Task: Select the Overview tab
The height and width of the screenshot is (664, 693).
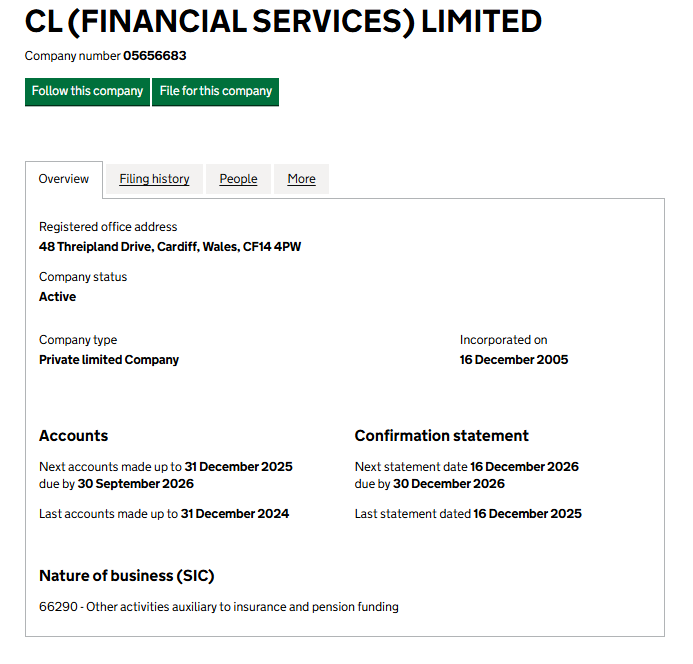Action: [64, 179]
